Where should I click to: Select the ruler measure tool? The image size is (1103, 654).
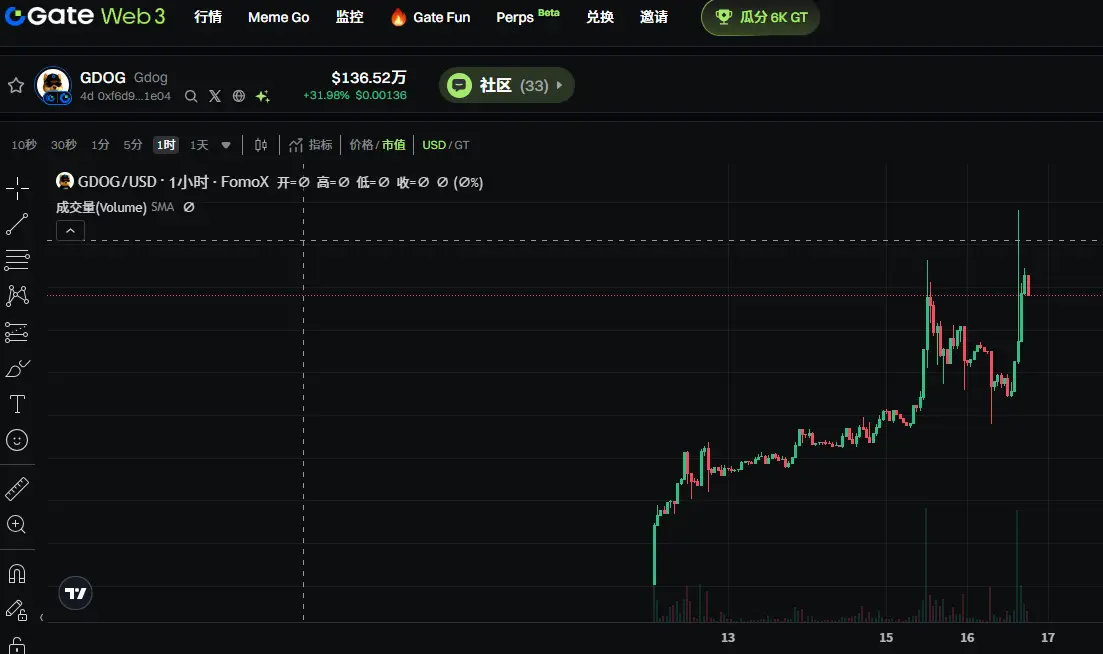point(17,489)
